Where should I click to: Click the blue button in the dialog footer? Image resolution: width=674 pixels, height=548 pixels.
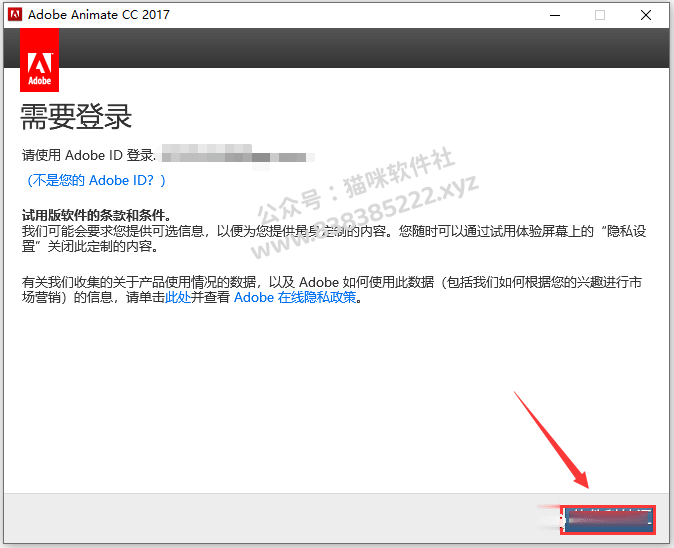pos(608,520)
